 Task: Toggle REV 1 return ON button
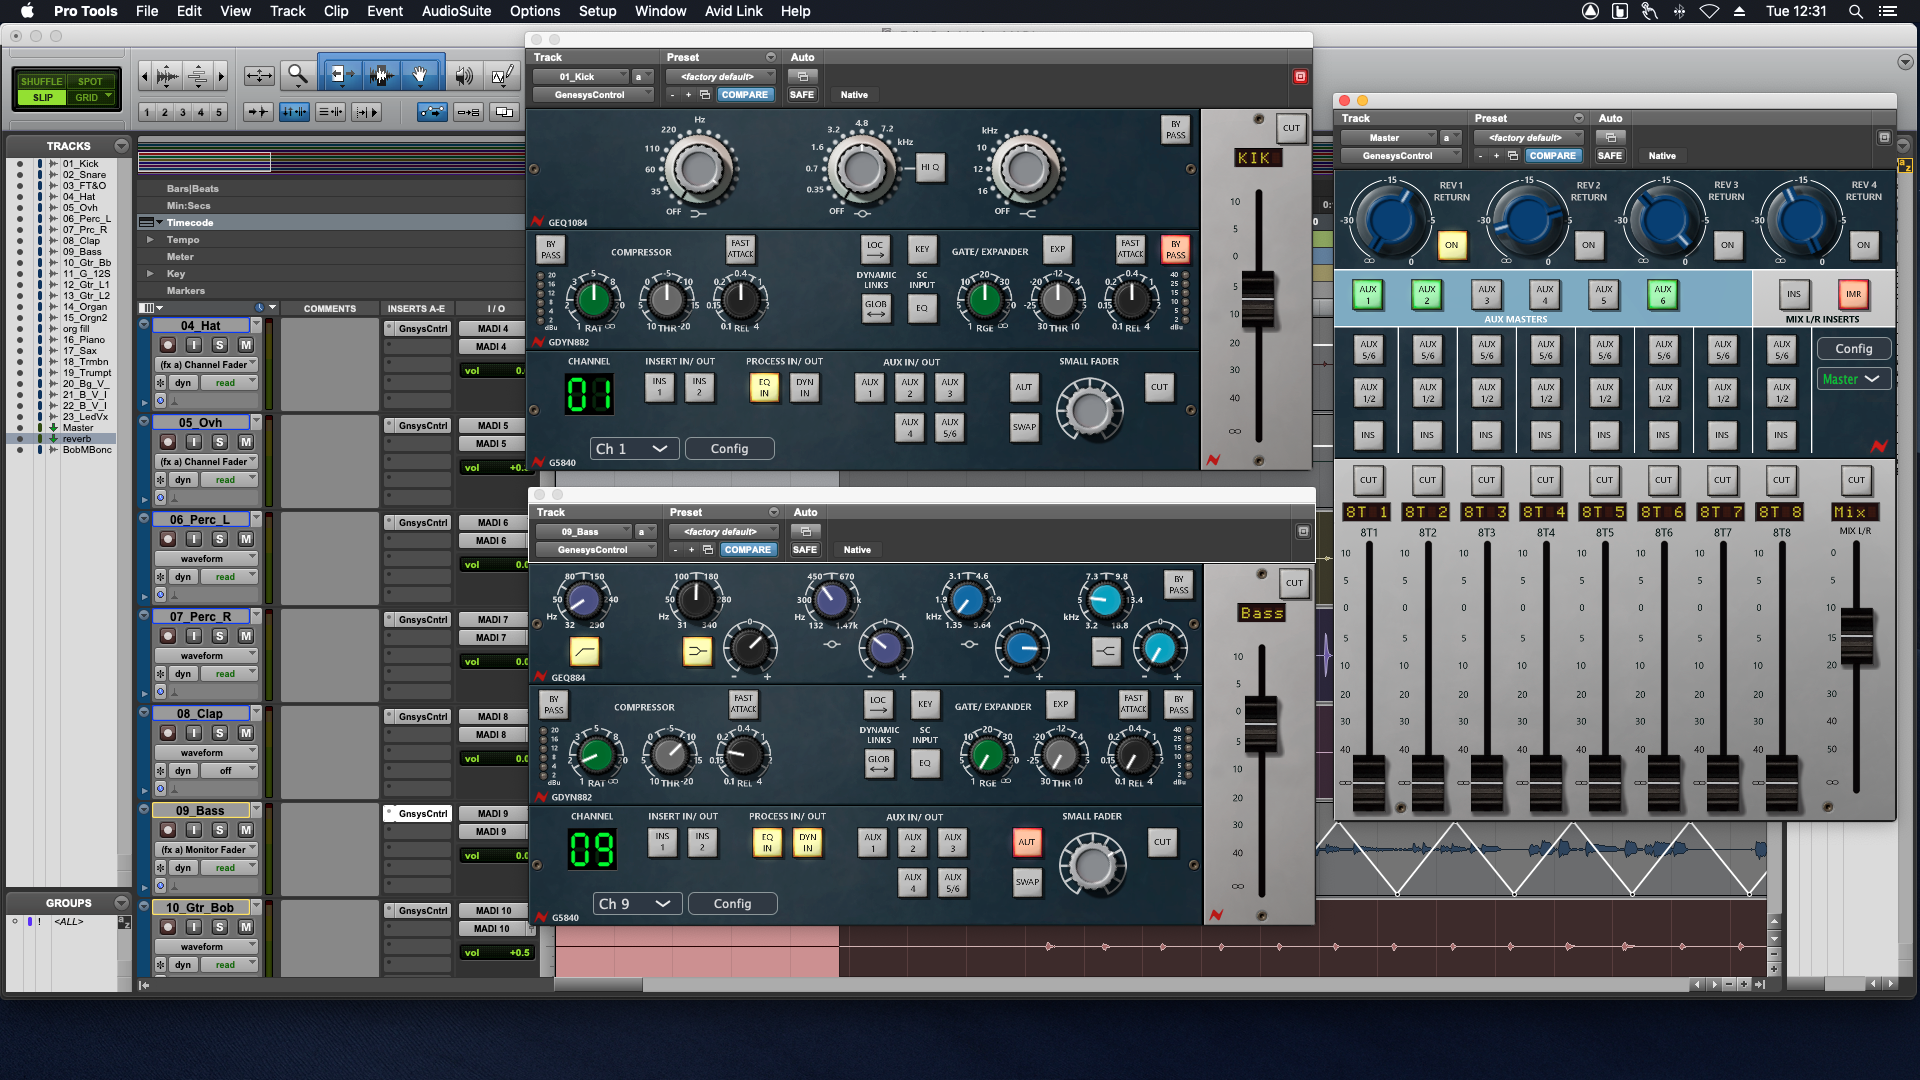pyautogui.click(x=1451, y=245)
